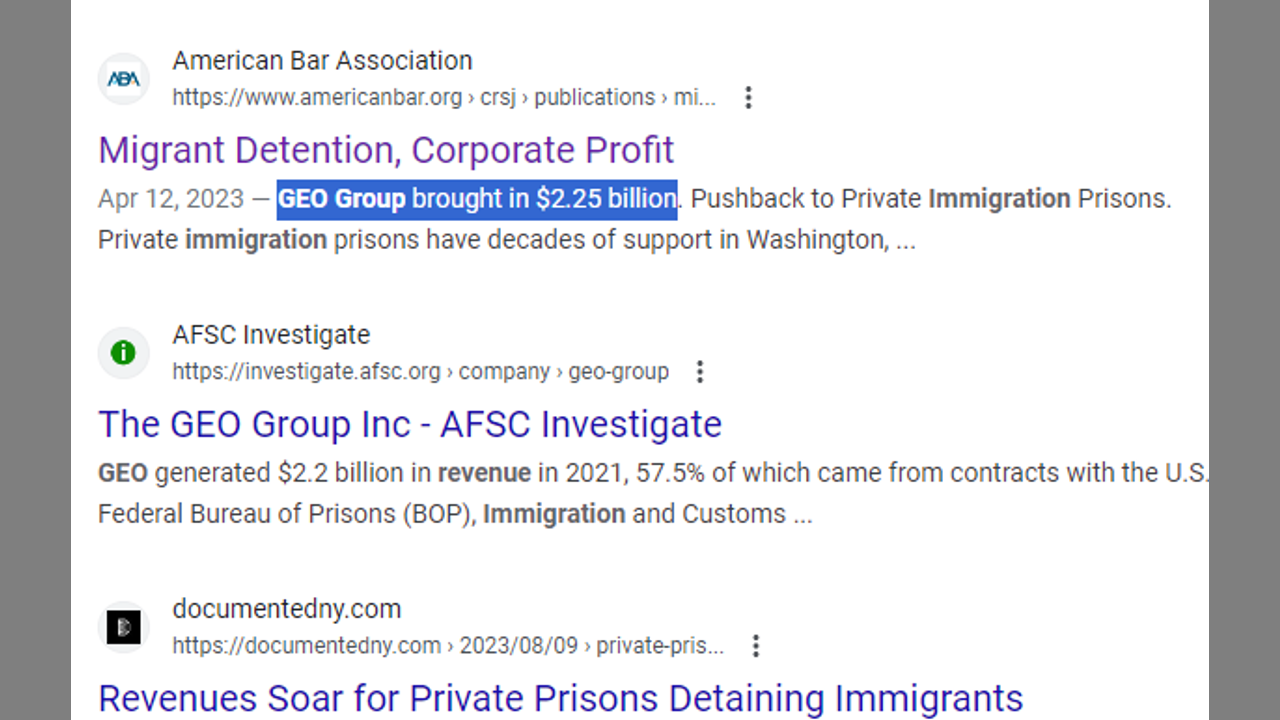This screenshot has height=720, width=1280.
Task: Open "The GEO Group Inc - AFSC Investigate" link
Action: click(x=410, y=424)
